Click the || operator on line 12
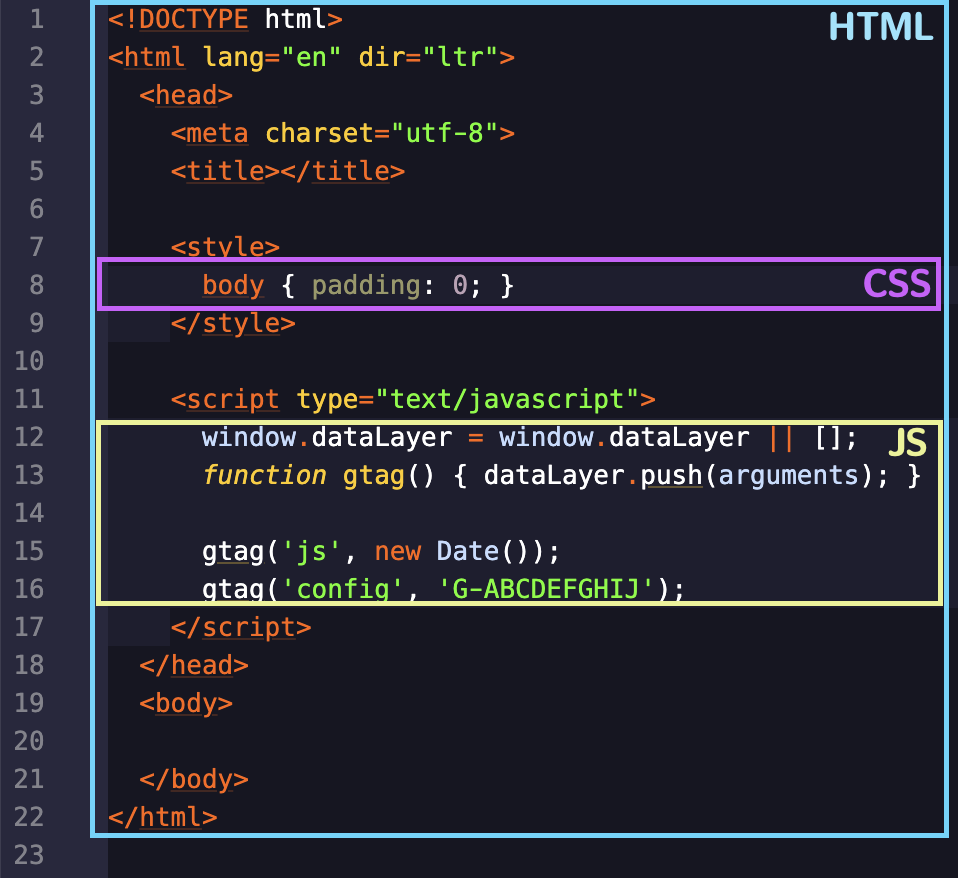Screen dimensions: 958x878 coord(781,437)
